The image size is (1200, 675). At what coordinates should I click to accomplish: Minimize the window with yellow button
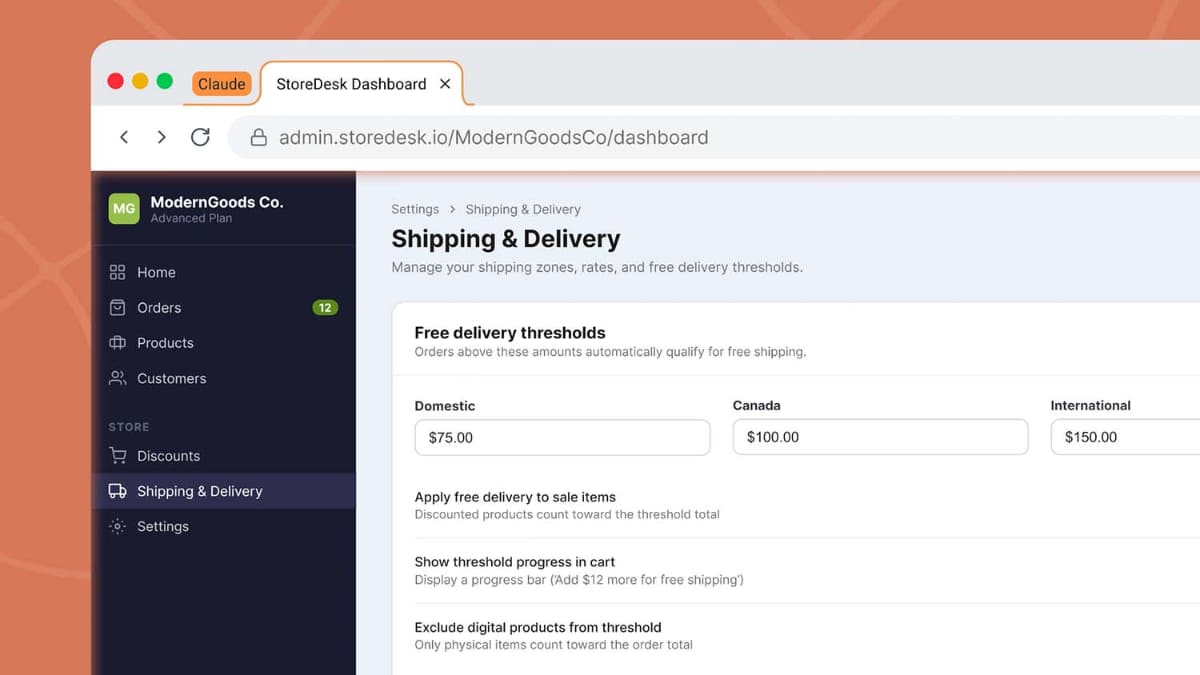coord(140,82)
